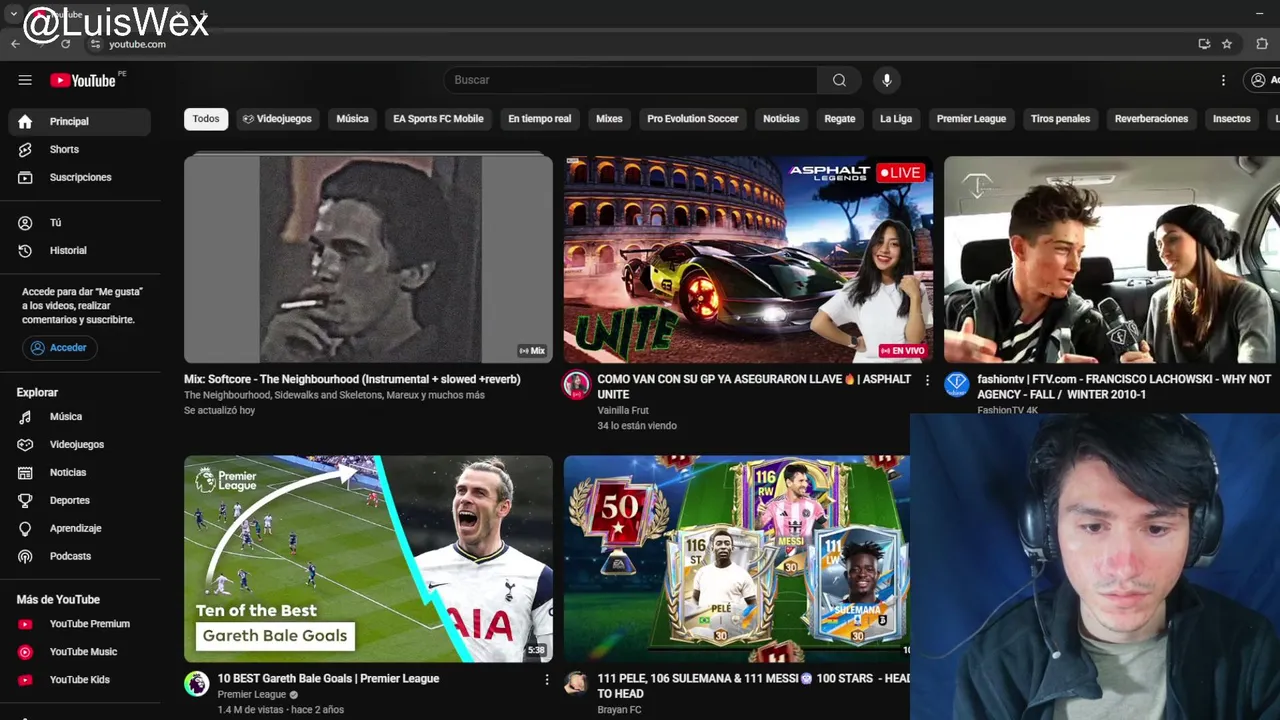Click the magnifier search button
Screen dimensions: 1280x720
point(839,80)
